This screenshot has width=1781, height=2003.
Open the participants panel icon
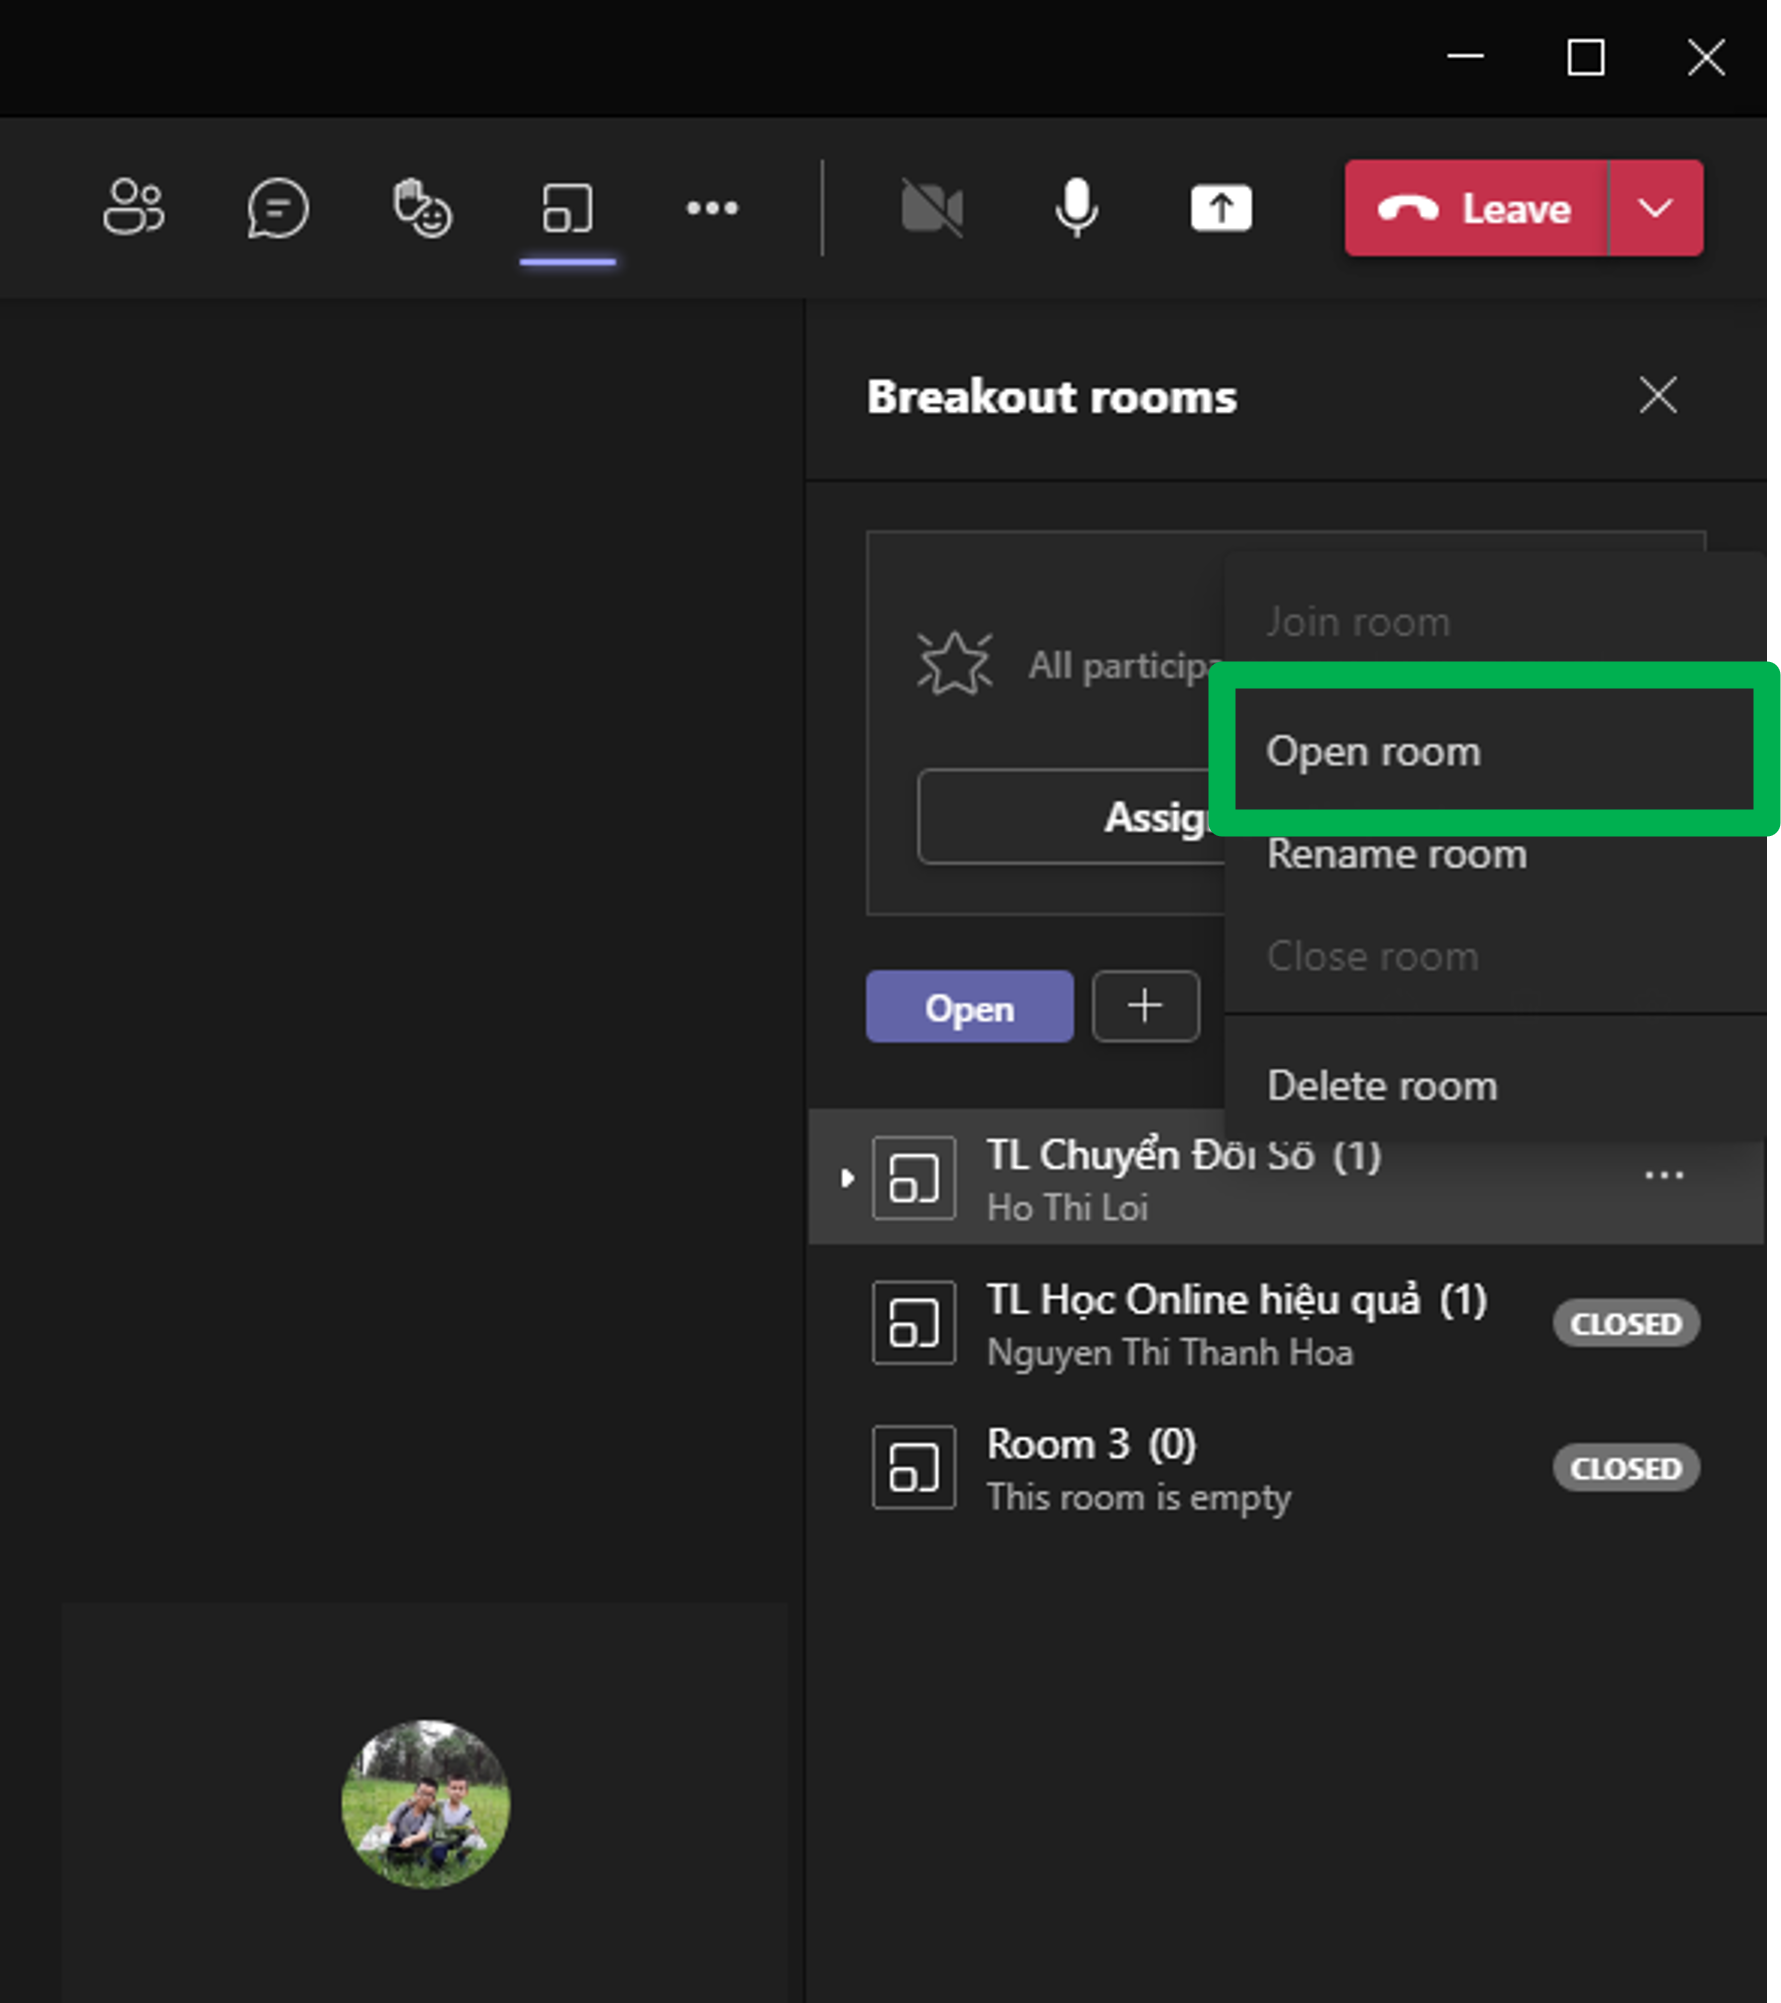[133, 208]
